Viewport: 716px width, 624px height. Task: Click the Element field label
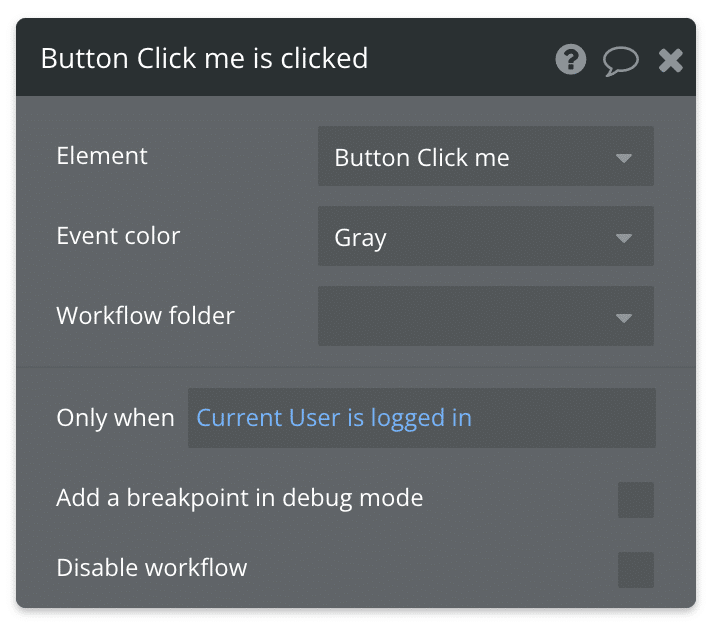(x=102, y=156)
